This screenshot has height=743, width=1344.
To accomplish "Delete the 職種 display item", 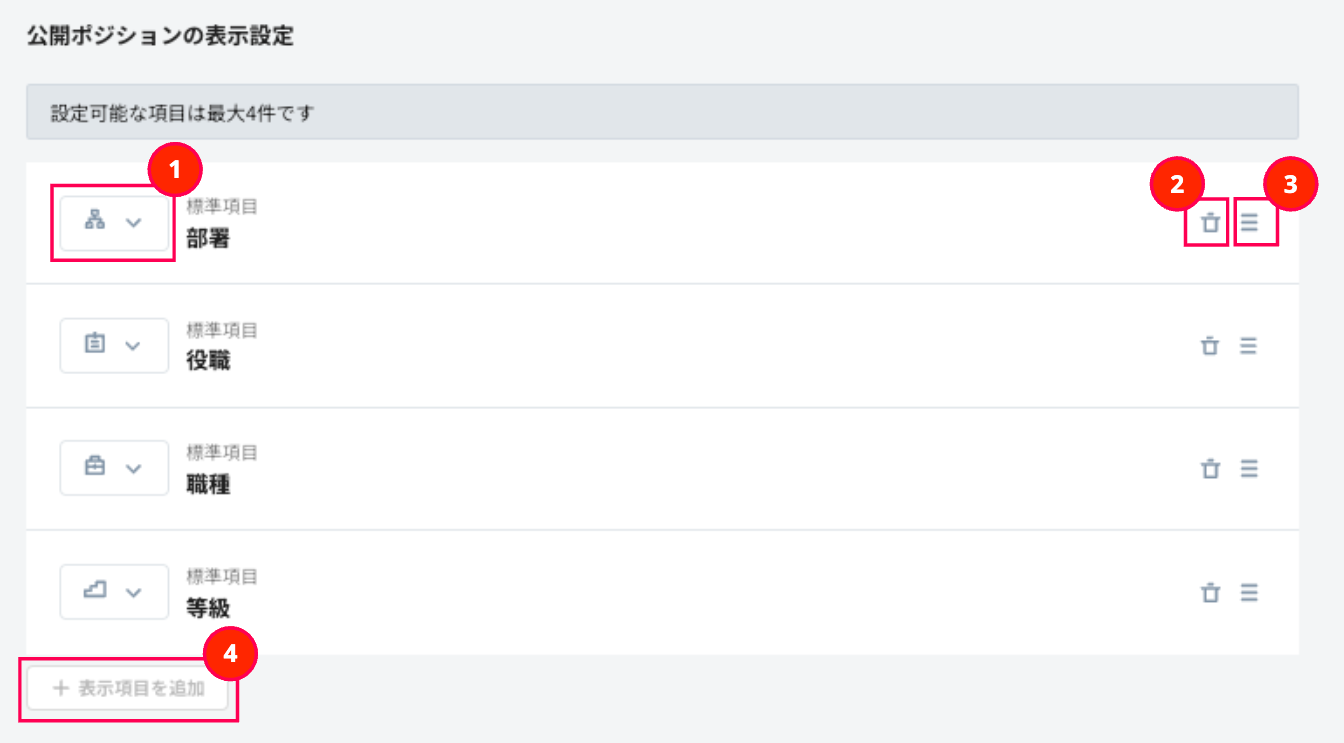I will [x=1210, y=469].
